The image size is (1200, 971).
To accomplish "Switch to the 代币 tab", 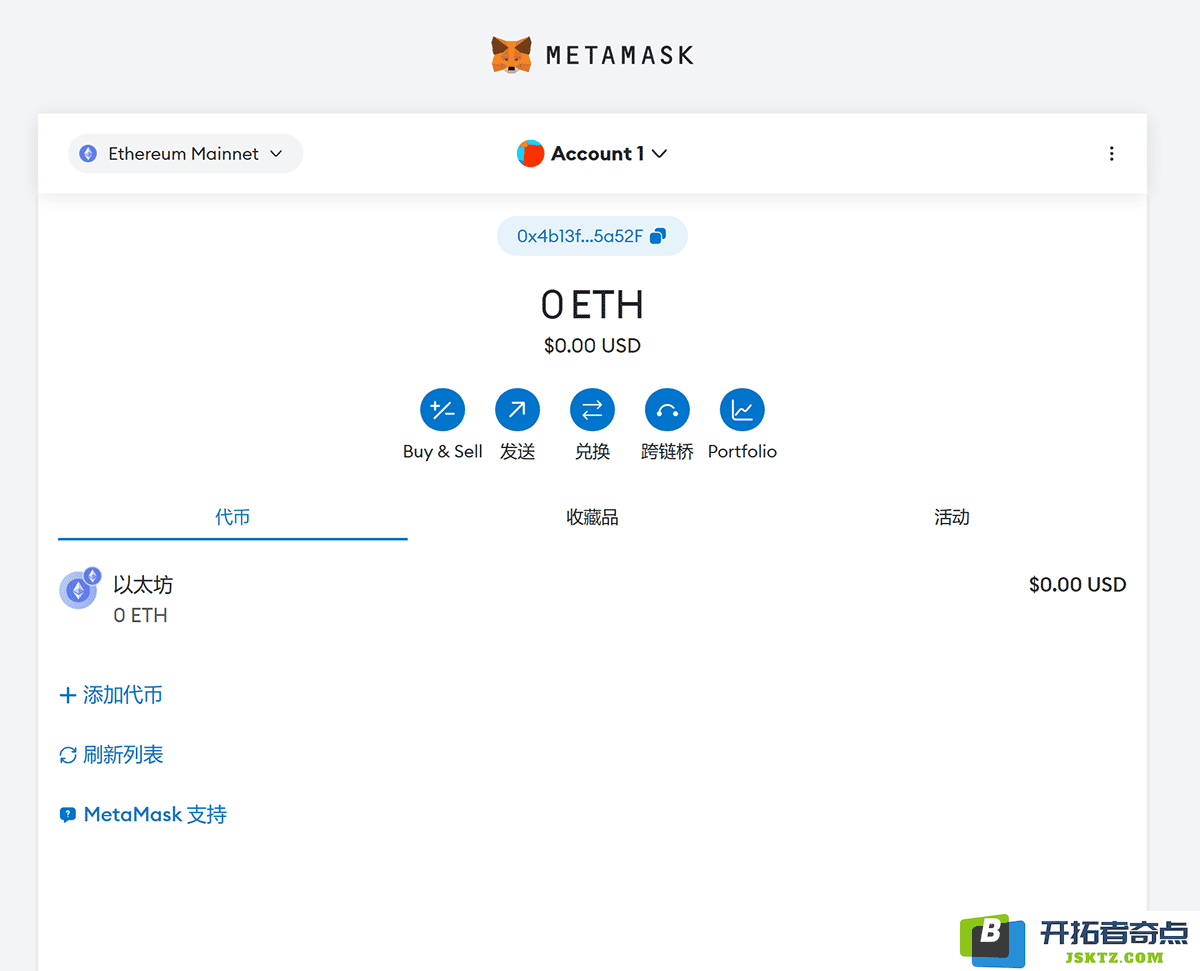I will [x=233, y=518].
